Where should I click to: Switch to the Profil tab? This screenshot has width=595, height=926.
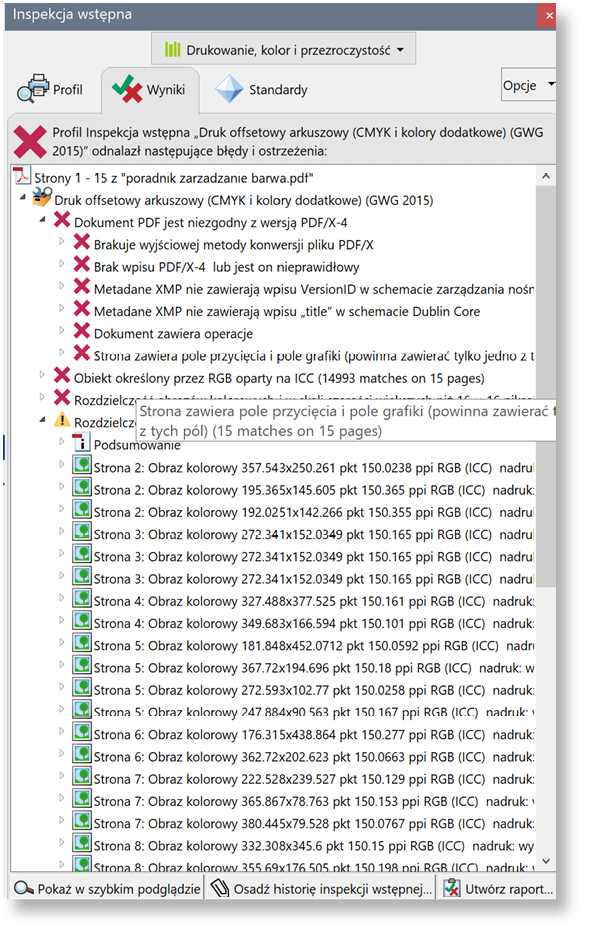tap(50, 90)
